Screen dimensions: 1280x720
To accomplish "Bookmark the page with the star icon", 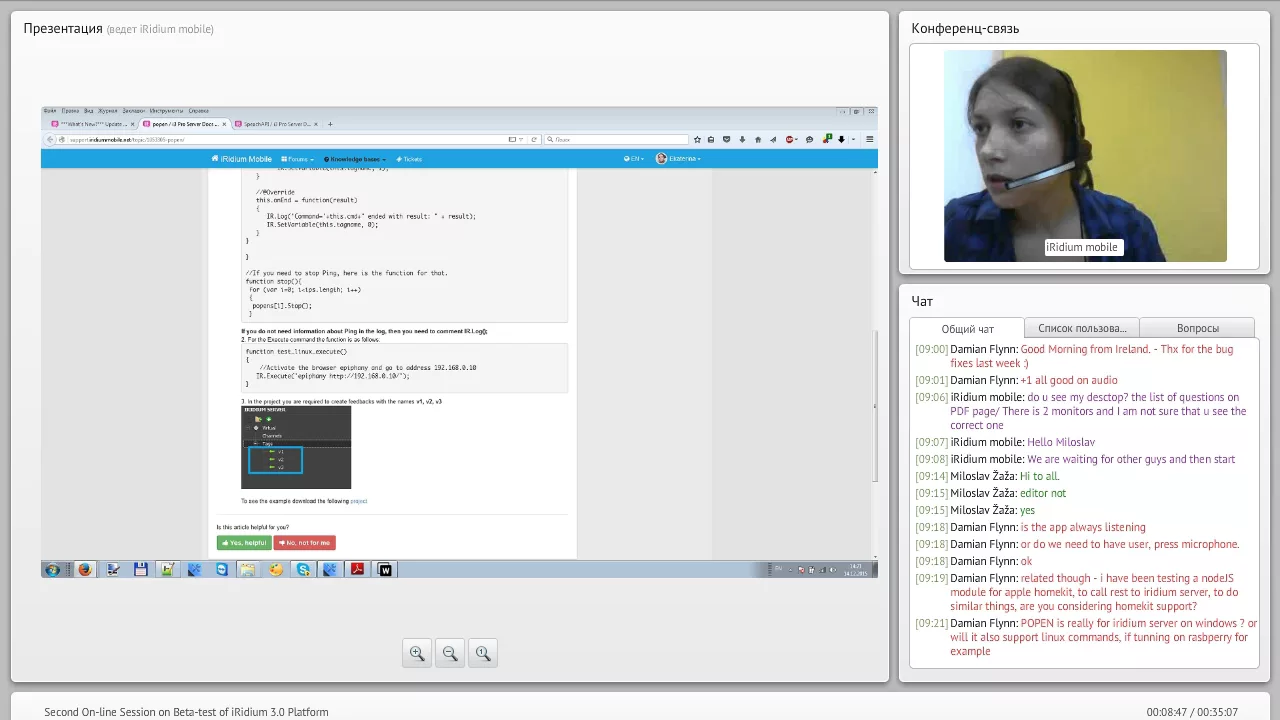I will click(x=697, y=140).
